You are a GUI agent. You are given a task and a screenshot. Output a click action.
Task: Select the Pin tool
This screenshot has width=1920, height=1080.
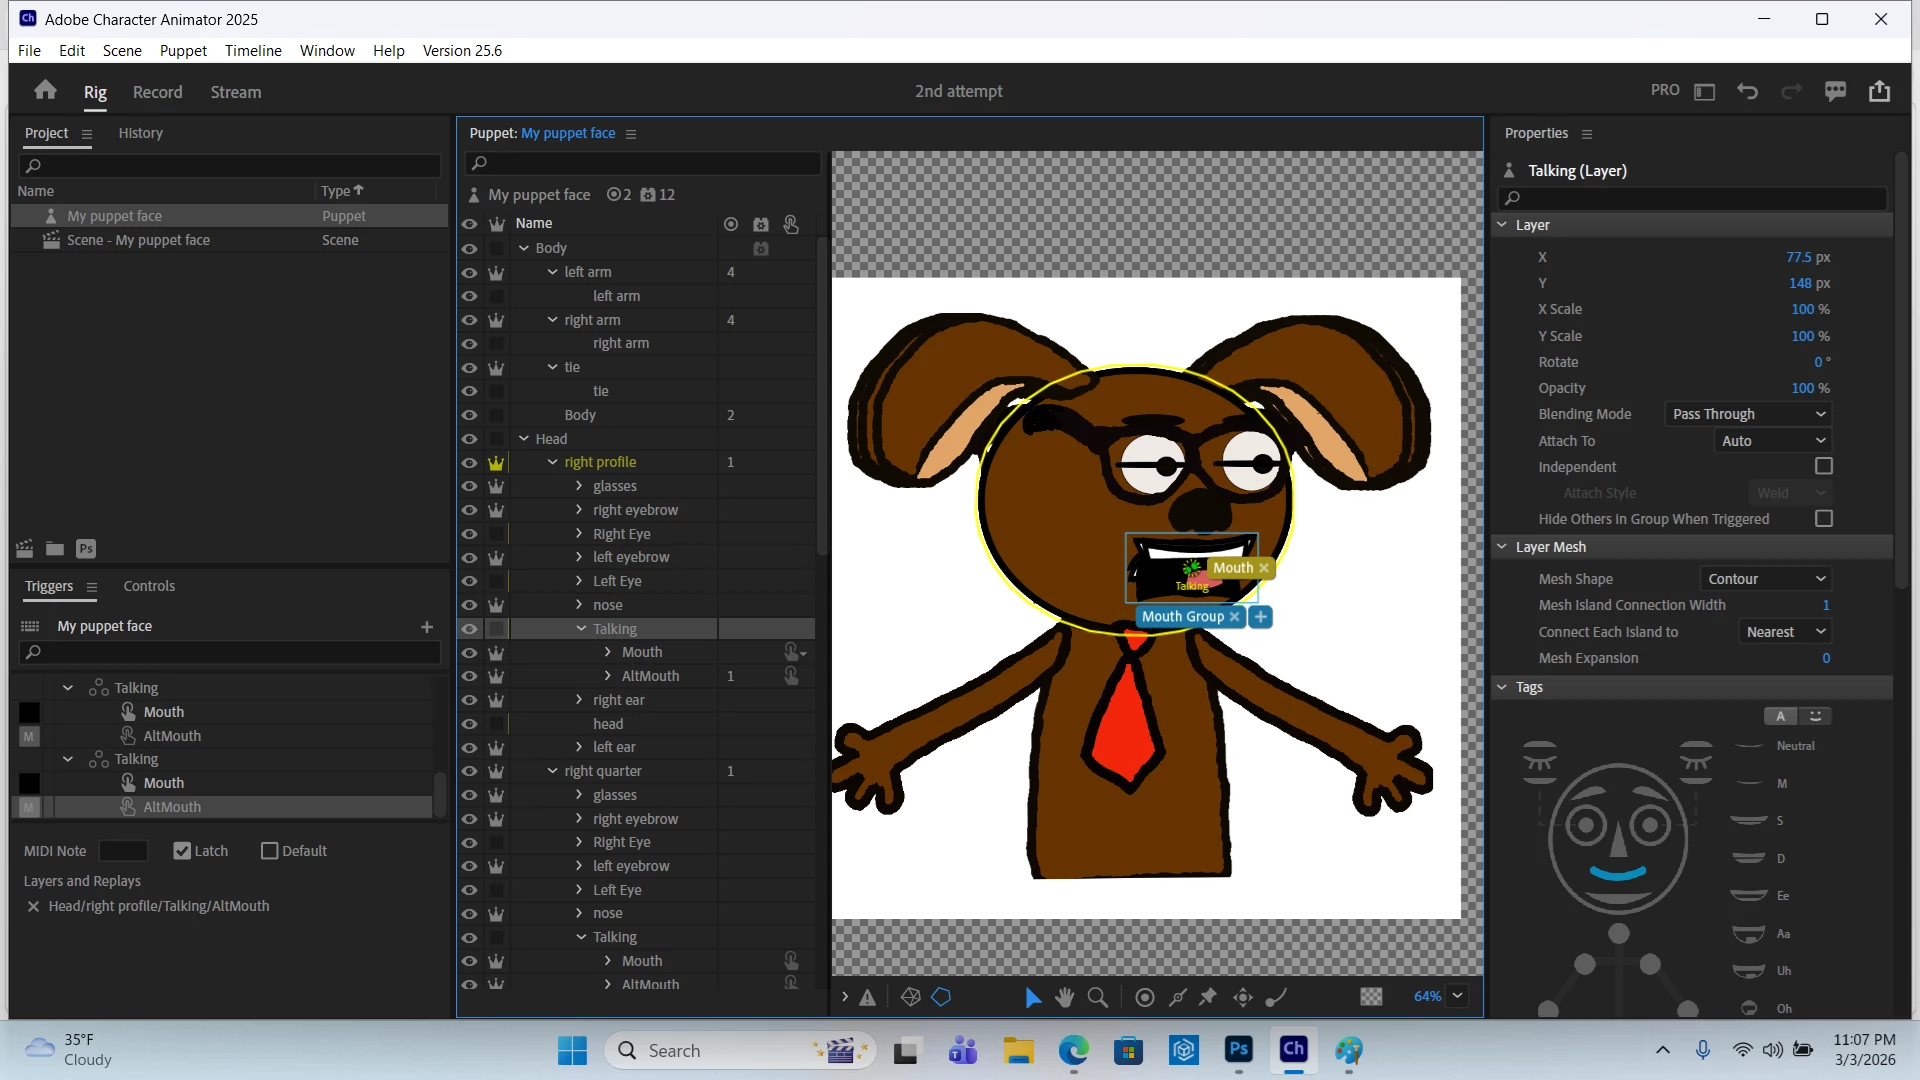1208,997
